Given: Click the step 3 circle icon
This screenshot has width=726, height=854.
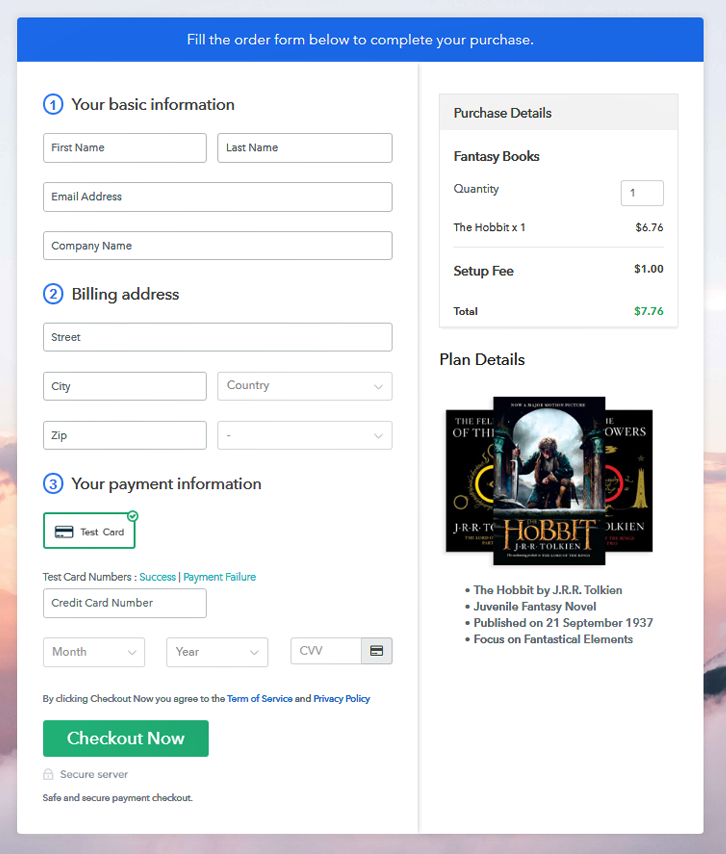Looking at the screenshot, I should [x=53, y=484].
